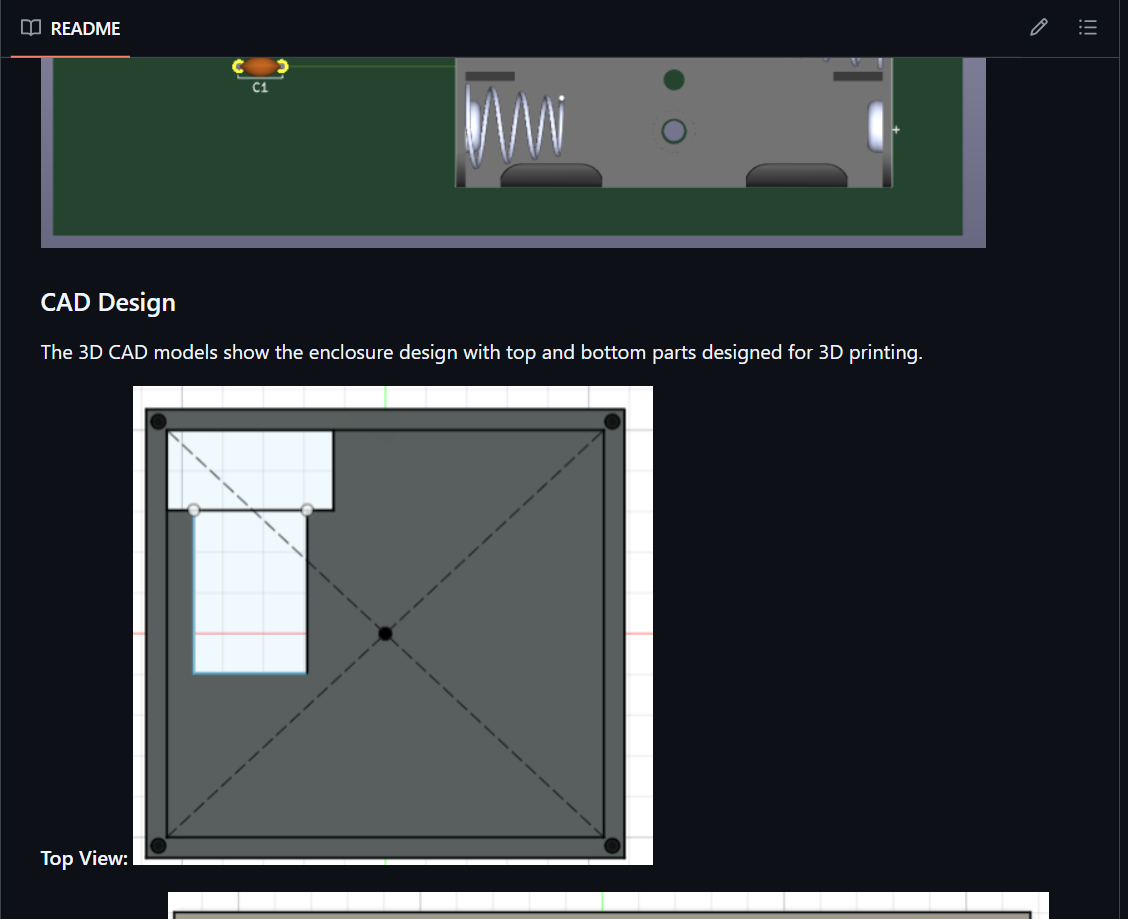Viewport: 1128px width, 919px height.
Task: Click the book icon beside README
Action: [x=31, y=28]
